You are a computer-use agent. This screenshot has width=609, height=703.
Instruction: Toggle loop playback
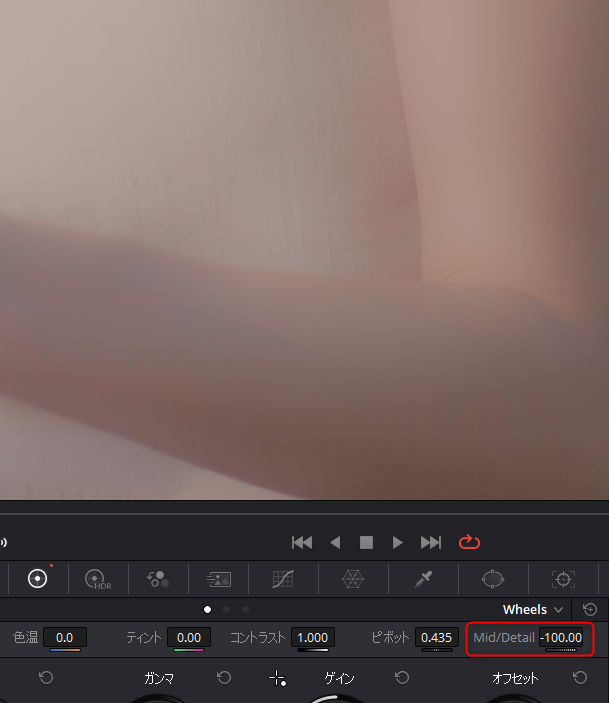coord(470,542)
